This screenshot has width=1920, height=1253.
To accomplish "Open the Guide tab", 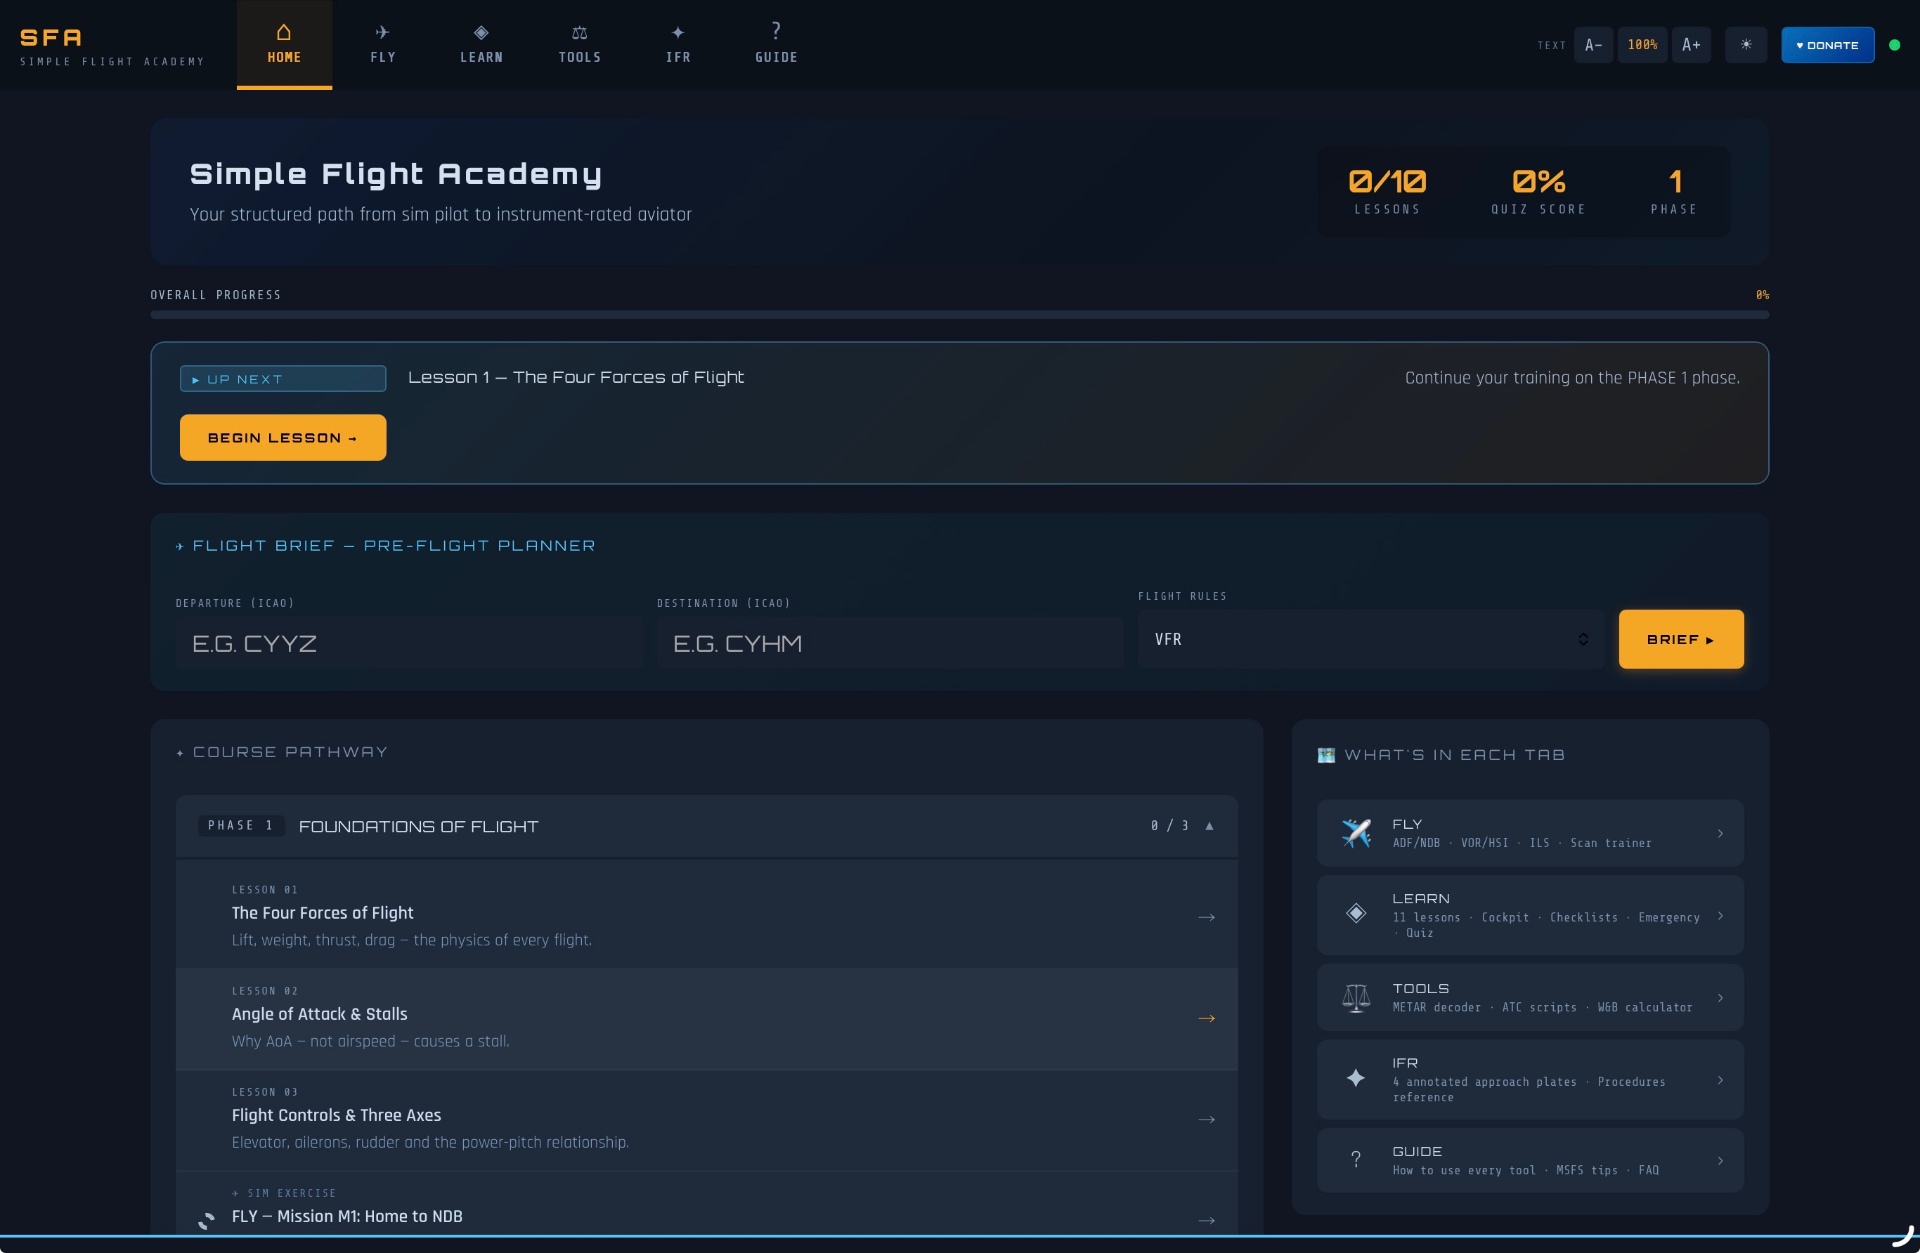I will coord(776,45).
